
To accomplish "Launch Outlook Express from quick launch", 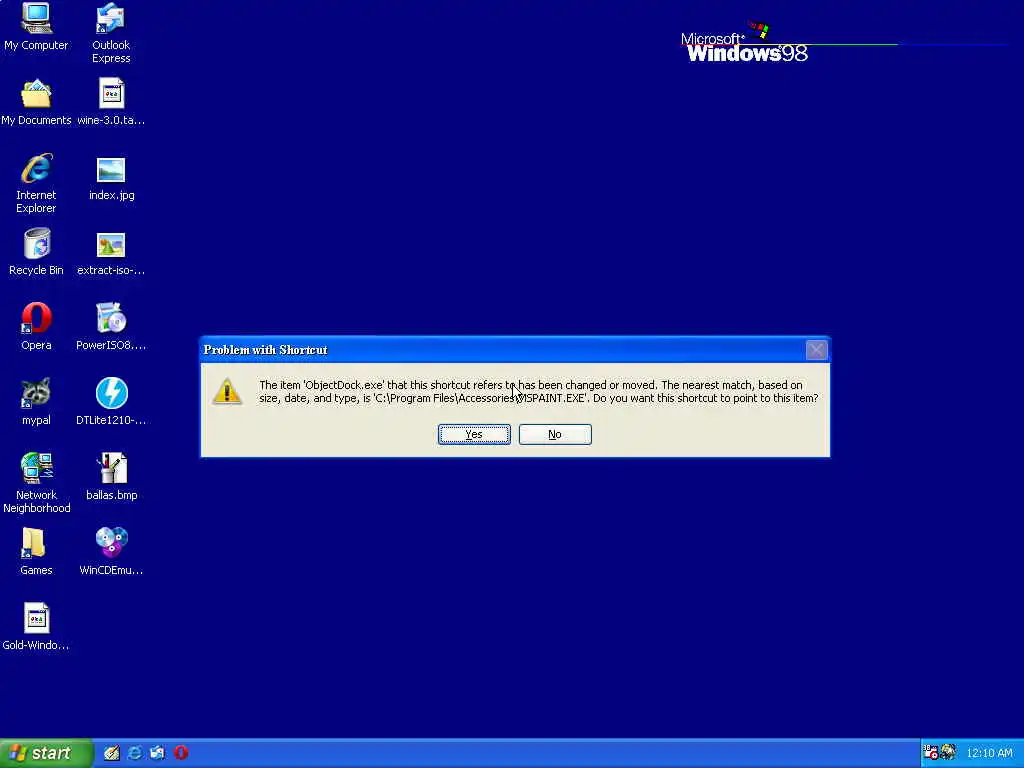I will (157, 753).
